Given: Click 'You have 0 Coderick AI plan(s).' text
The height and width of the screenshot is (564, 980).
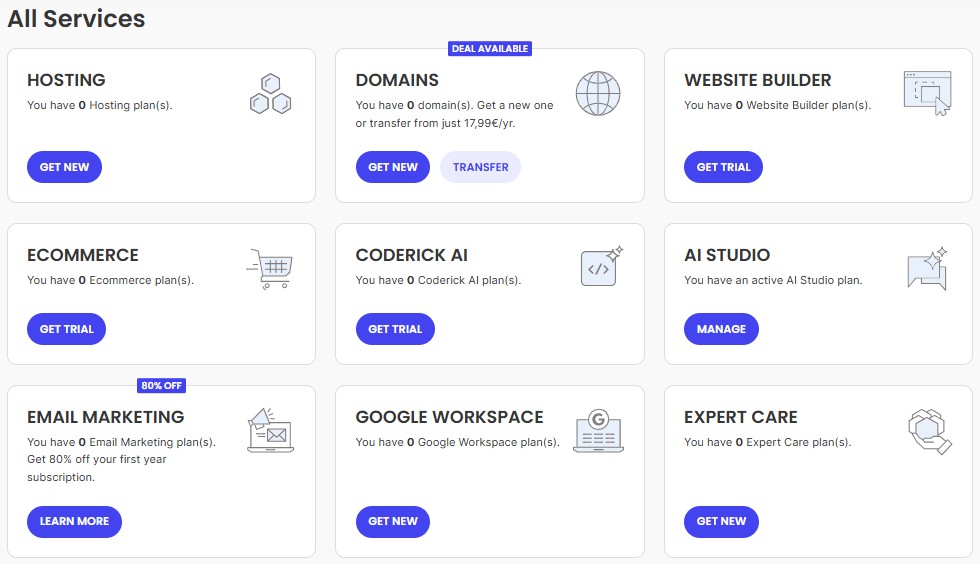Looking at the screenshot, I should pyautogui.click(x=438, y=281).
